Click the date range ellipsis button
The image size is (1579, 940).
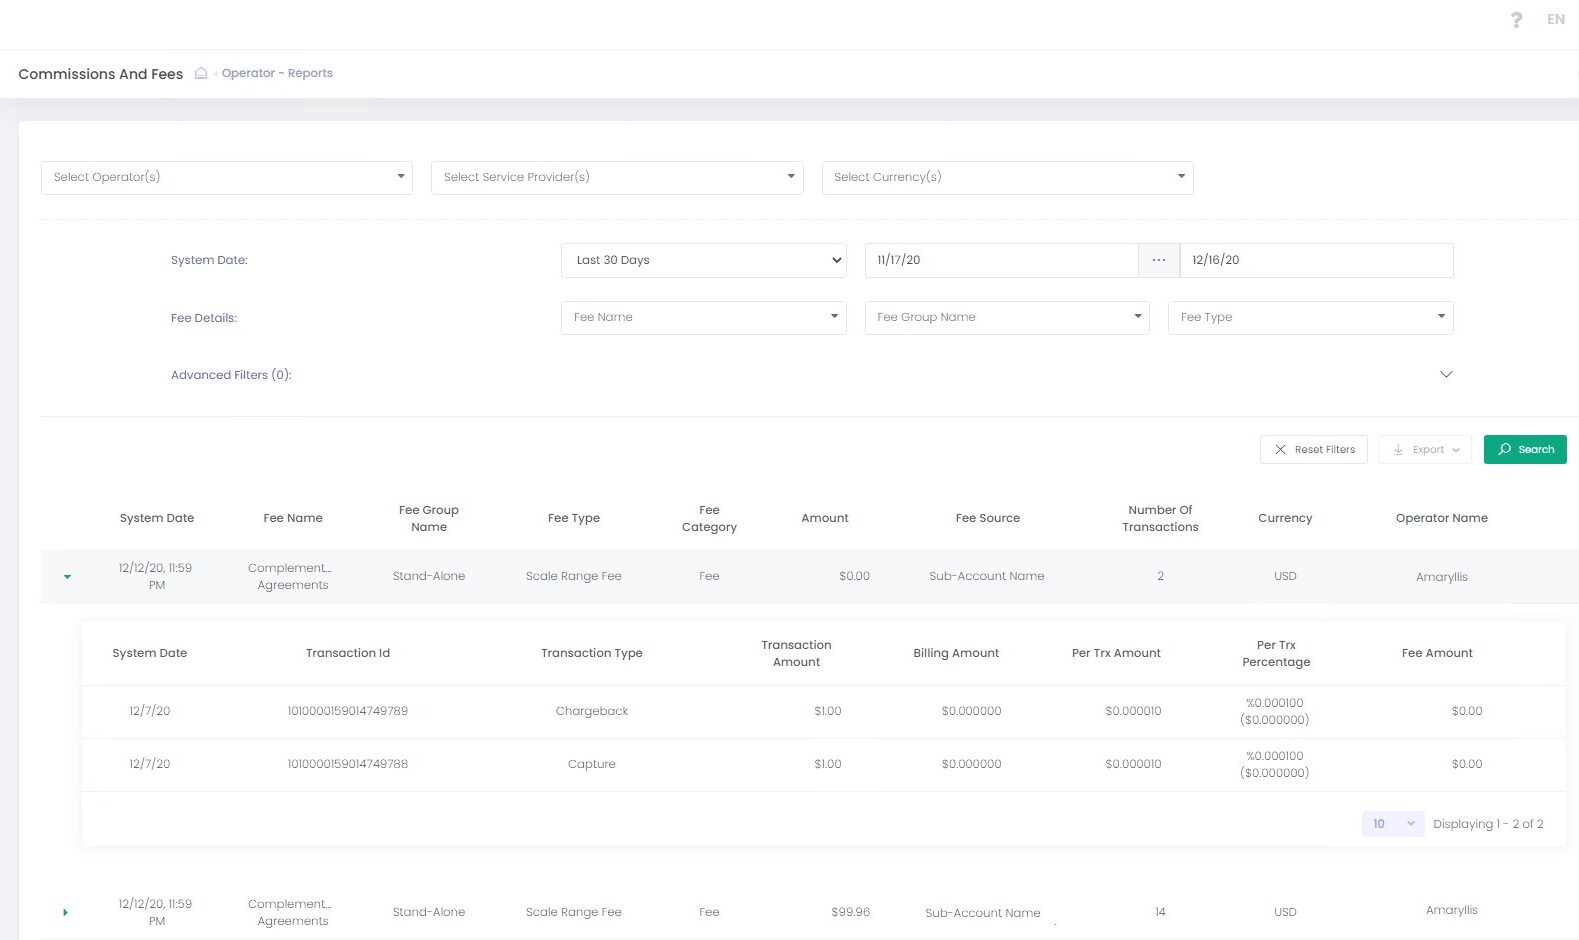(x=1158, y=260)
